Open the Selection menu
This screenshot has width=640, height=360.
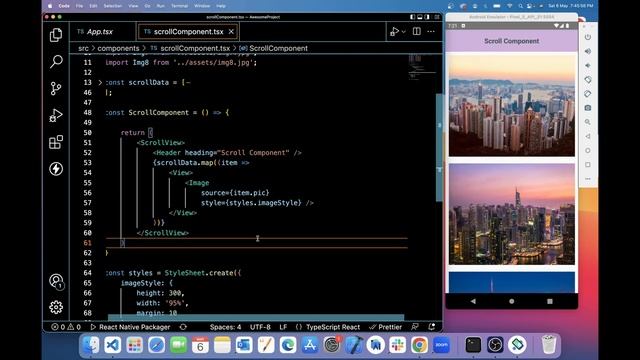[x=113, y=6]
